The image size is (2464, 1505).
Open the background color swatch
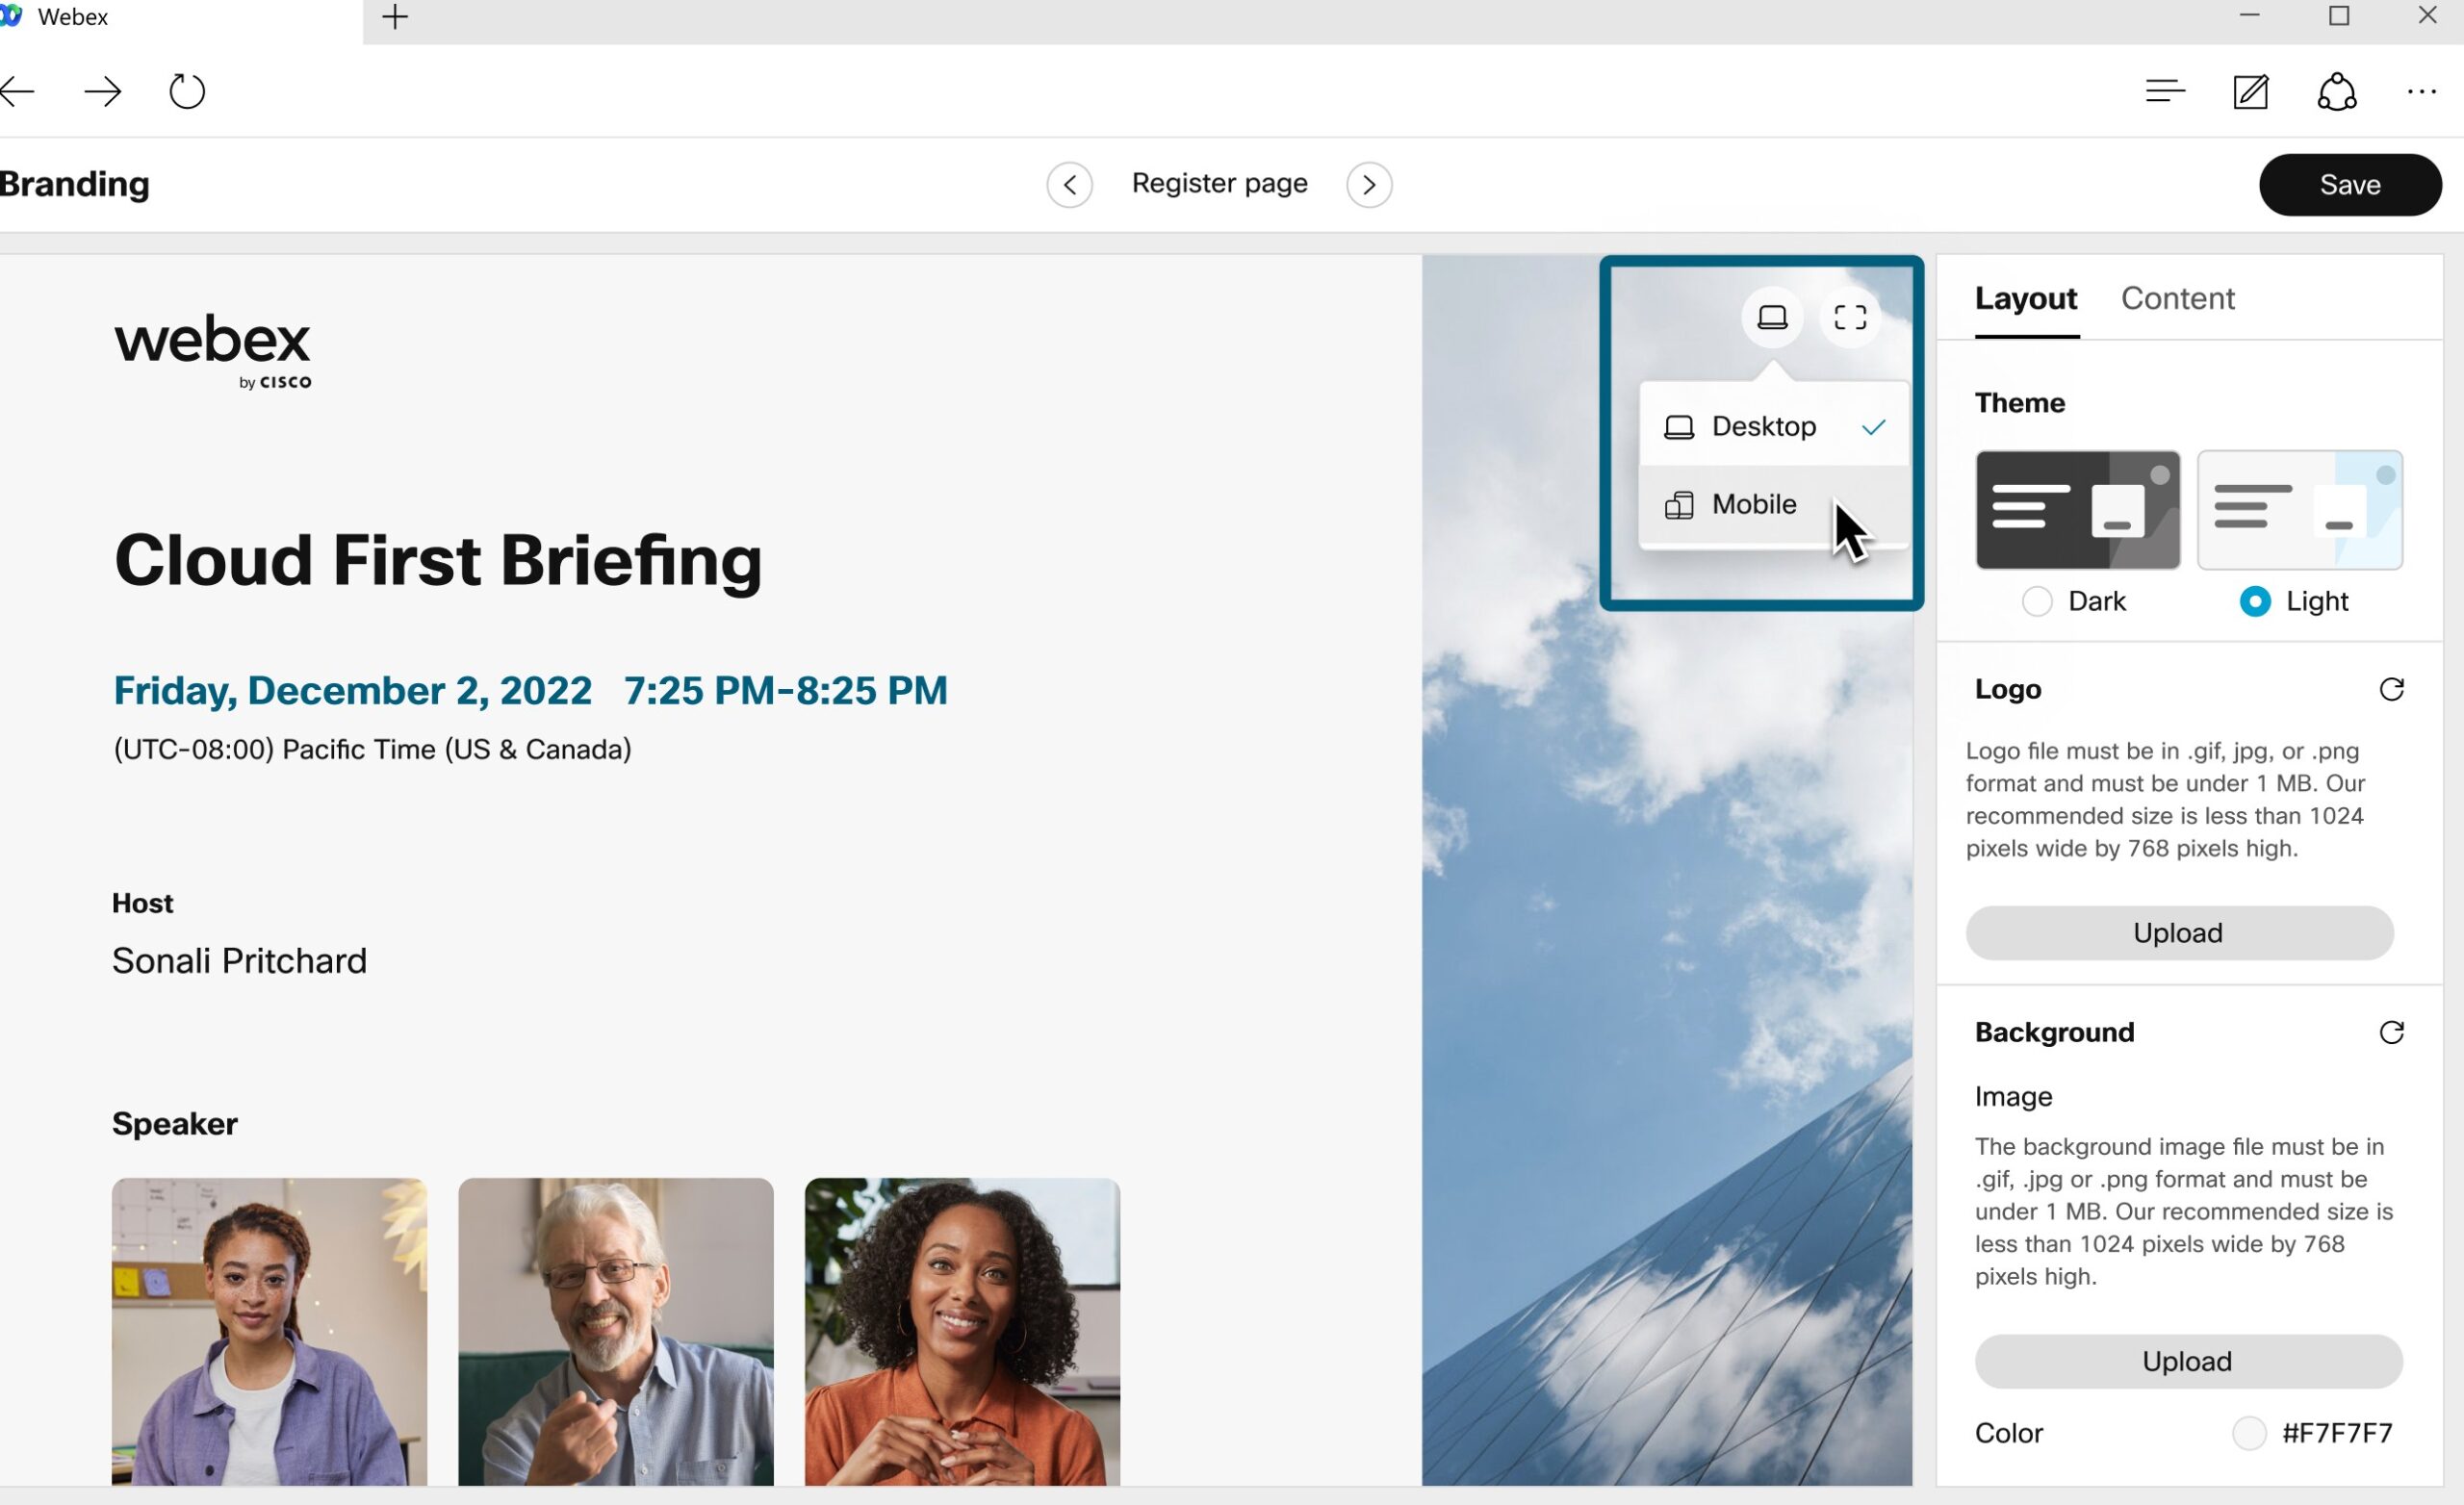[x=2249, y=1433]
